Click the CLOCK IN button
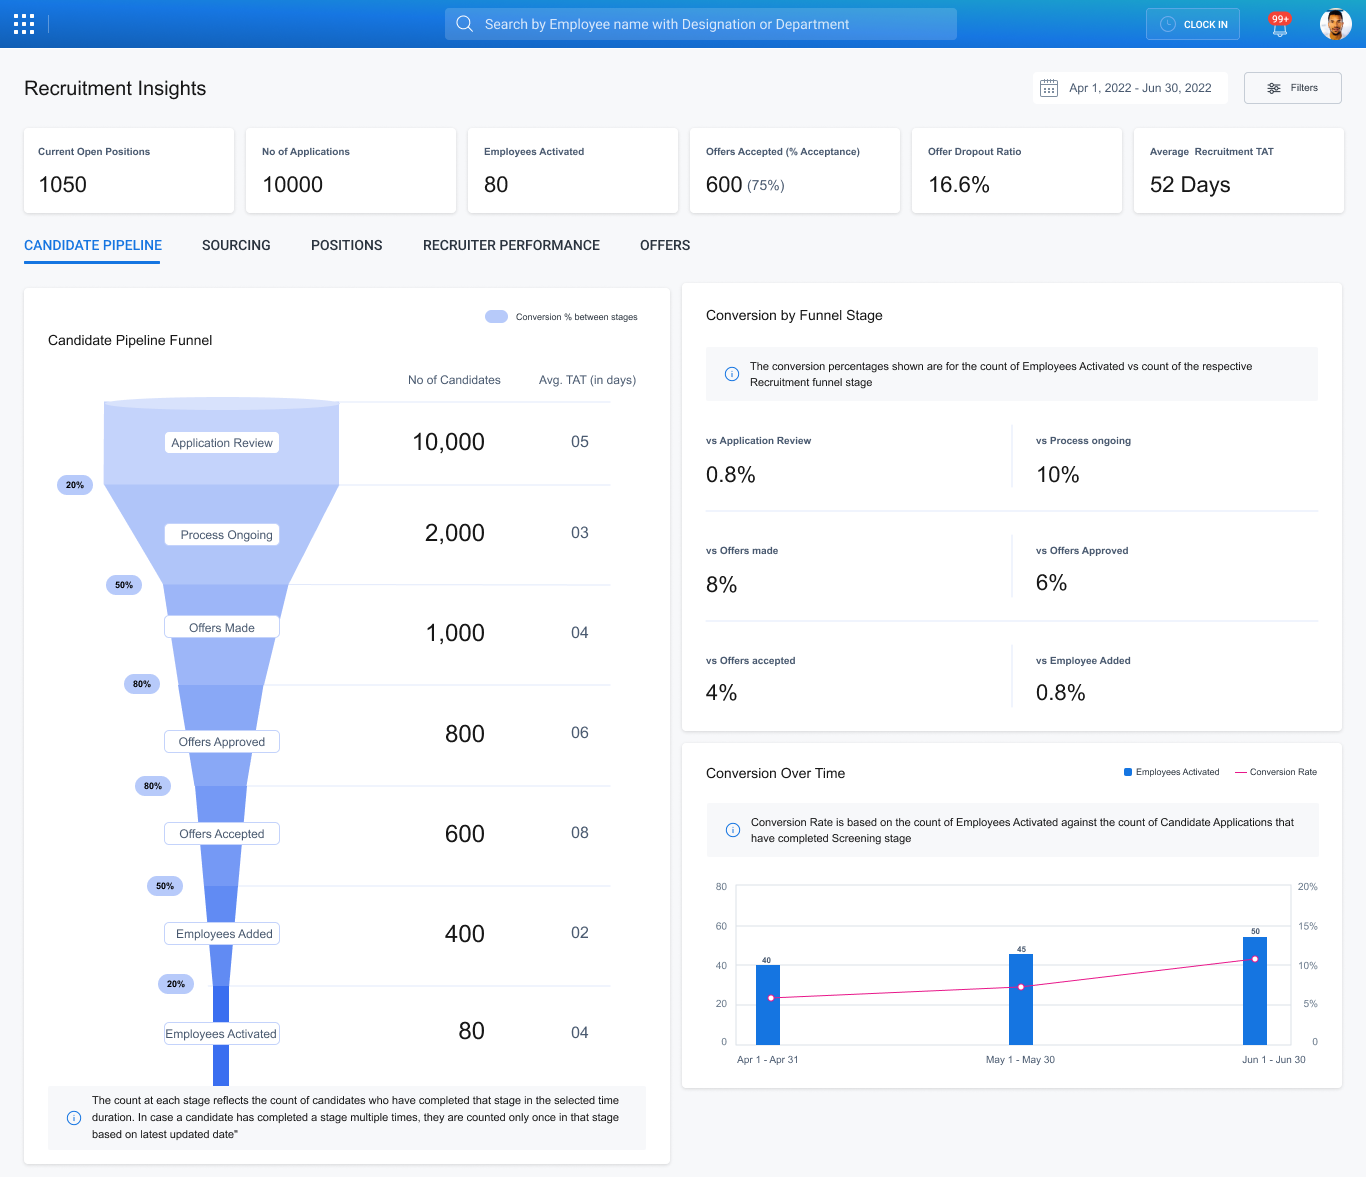This screenshot has width=1366, height=1177. tap(1193, 24)
